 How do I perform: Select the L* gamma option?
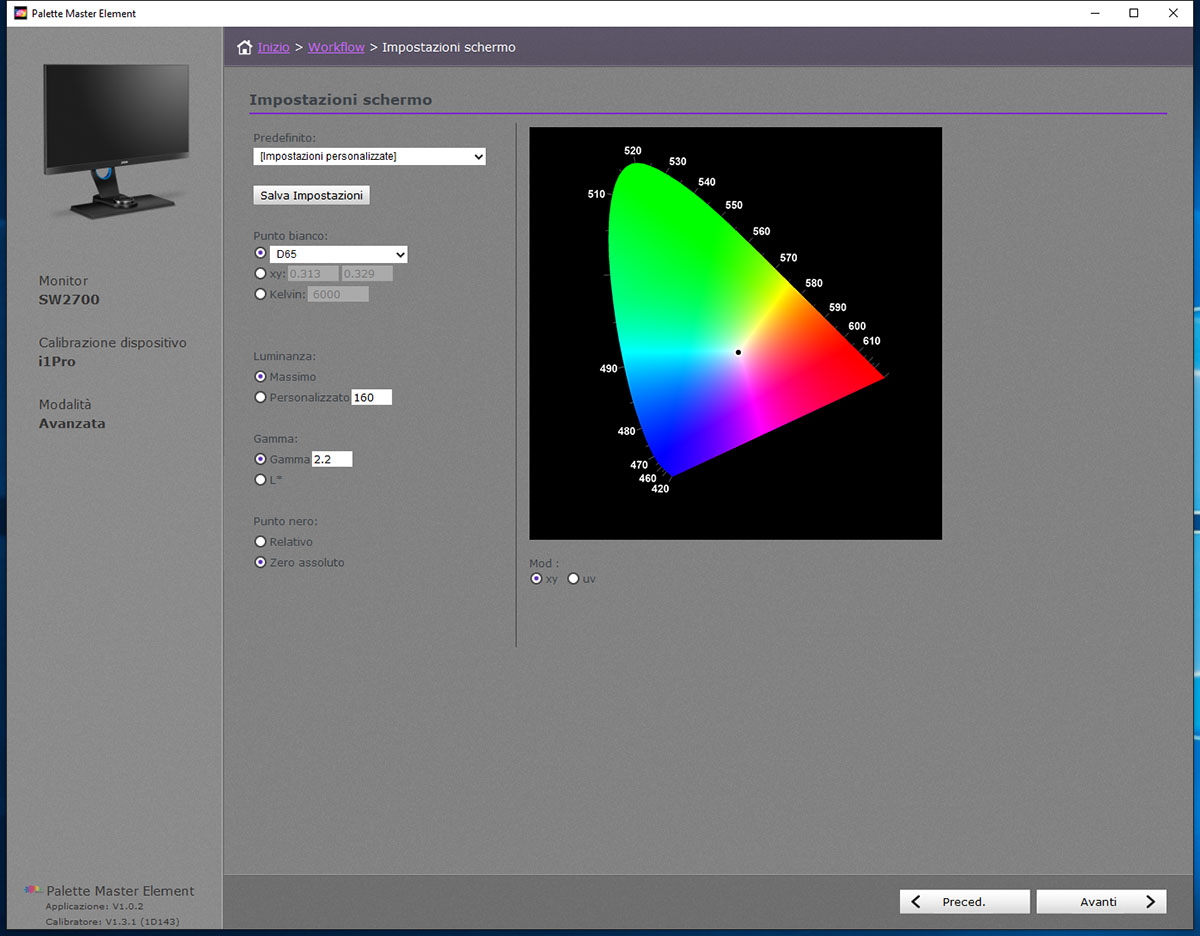[261, 480]
